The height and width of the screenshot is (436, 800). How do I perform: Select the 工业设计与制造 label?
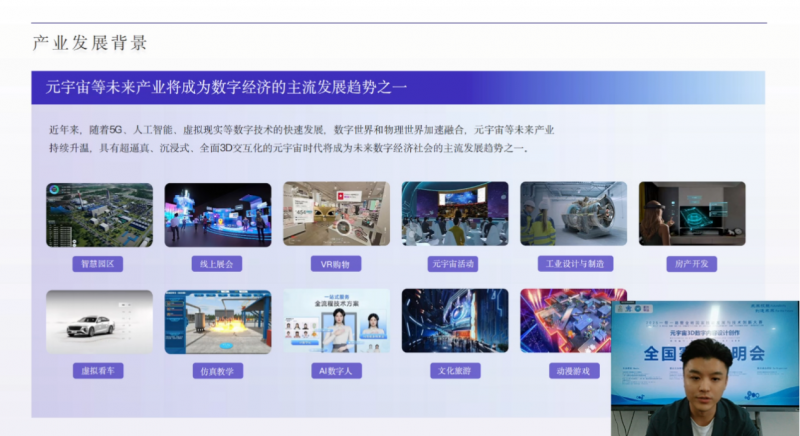(573, 264)
